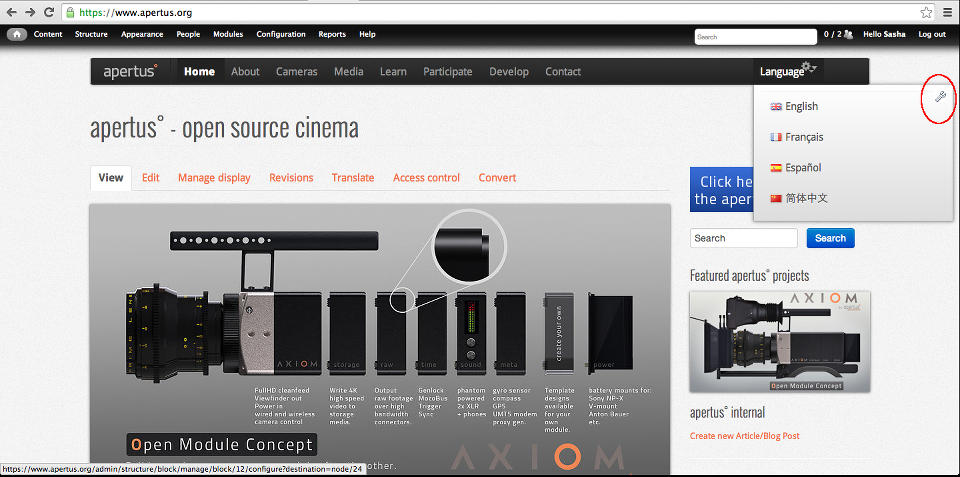Go back with the browser back arrow
The height and width of the screenshot is (477, 960).
click(x=12, y=12)
